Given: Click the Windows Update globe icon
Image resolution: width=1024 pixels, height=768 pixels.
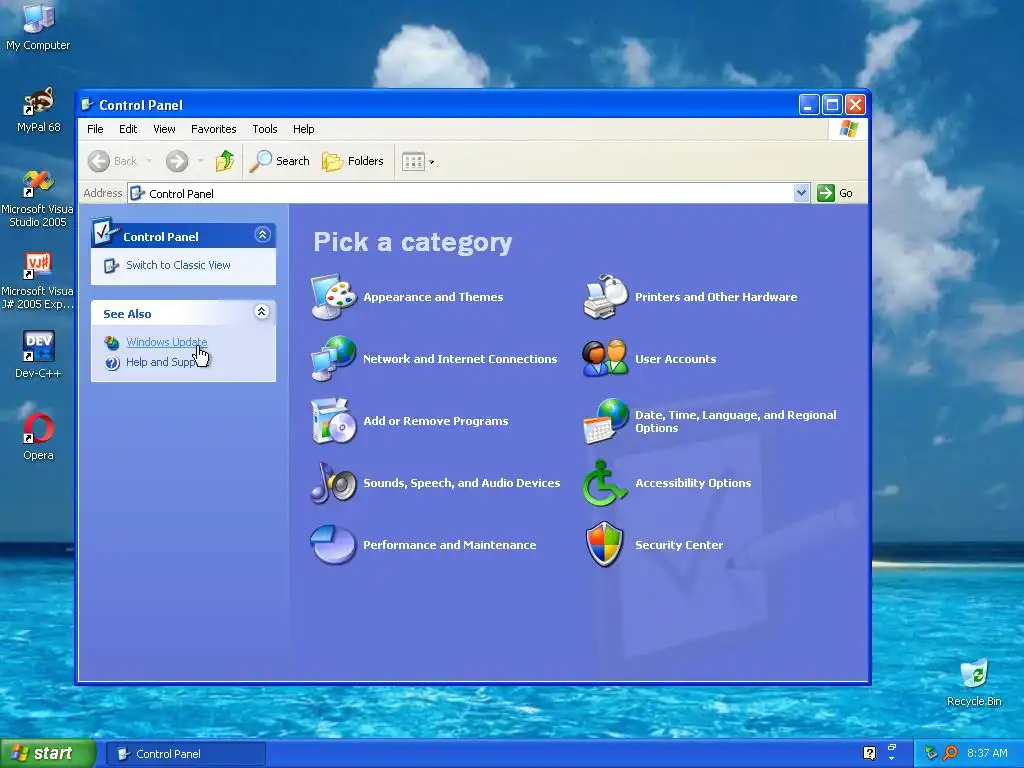Looking at the screenshot, I should point(112,342).
